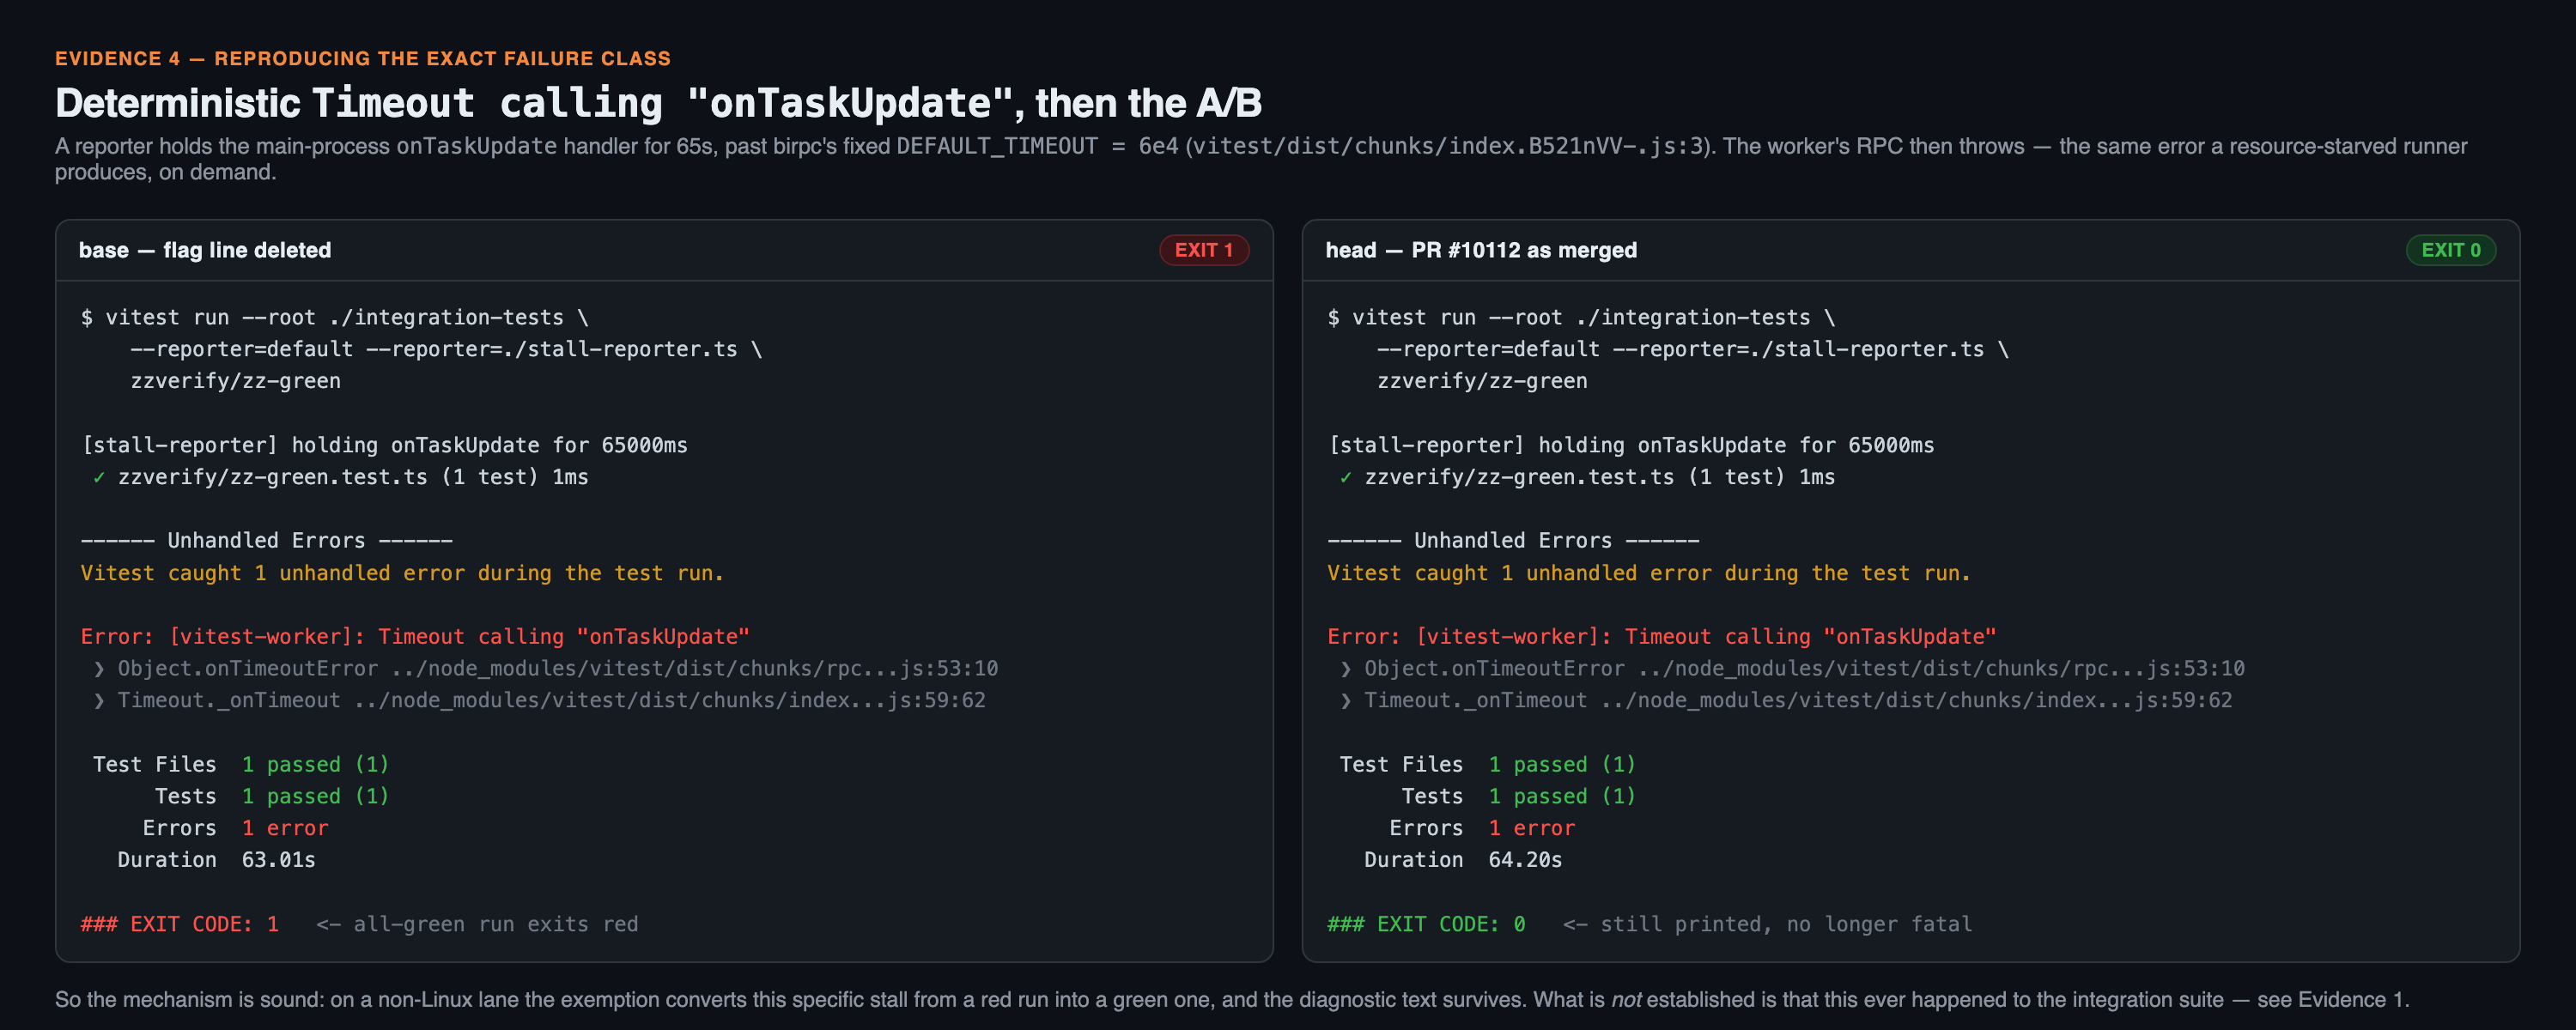Click the red "Error: [vitest-worker]" line in base panel
This screenshot has height=1030, width=2576.
click(x=415, y=636)
